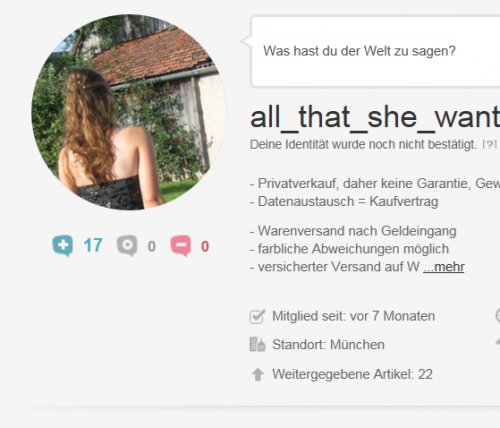The width and height of the screenshot is (500, 428).
Task: Click the location buildings icon
Action: click(x=257, y=344)
